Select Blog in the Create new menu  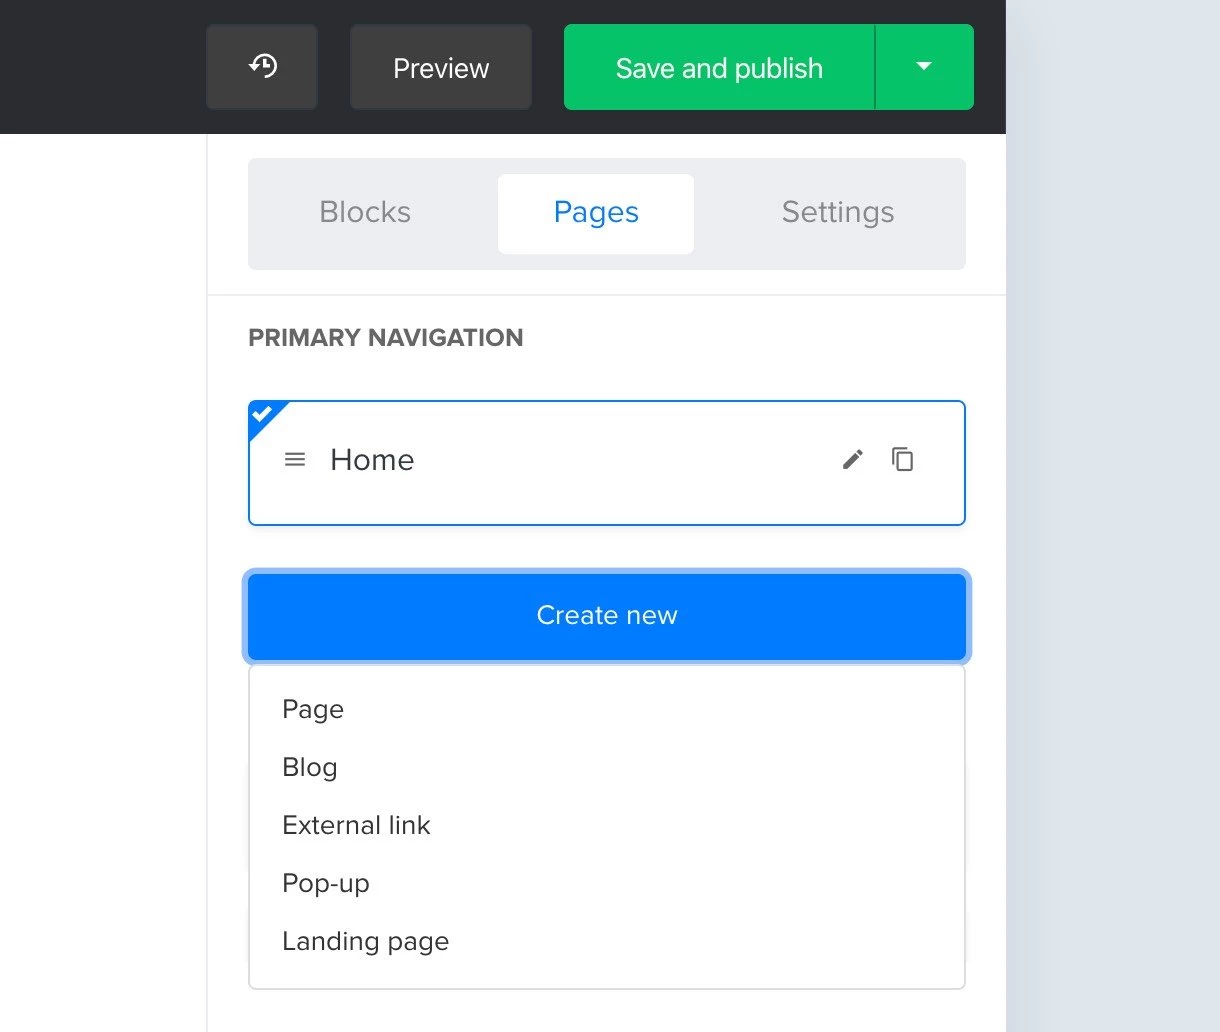pyautogui.click(x=310, y=768)
